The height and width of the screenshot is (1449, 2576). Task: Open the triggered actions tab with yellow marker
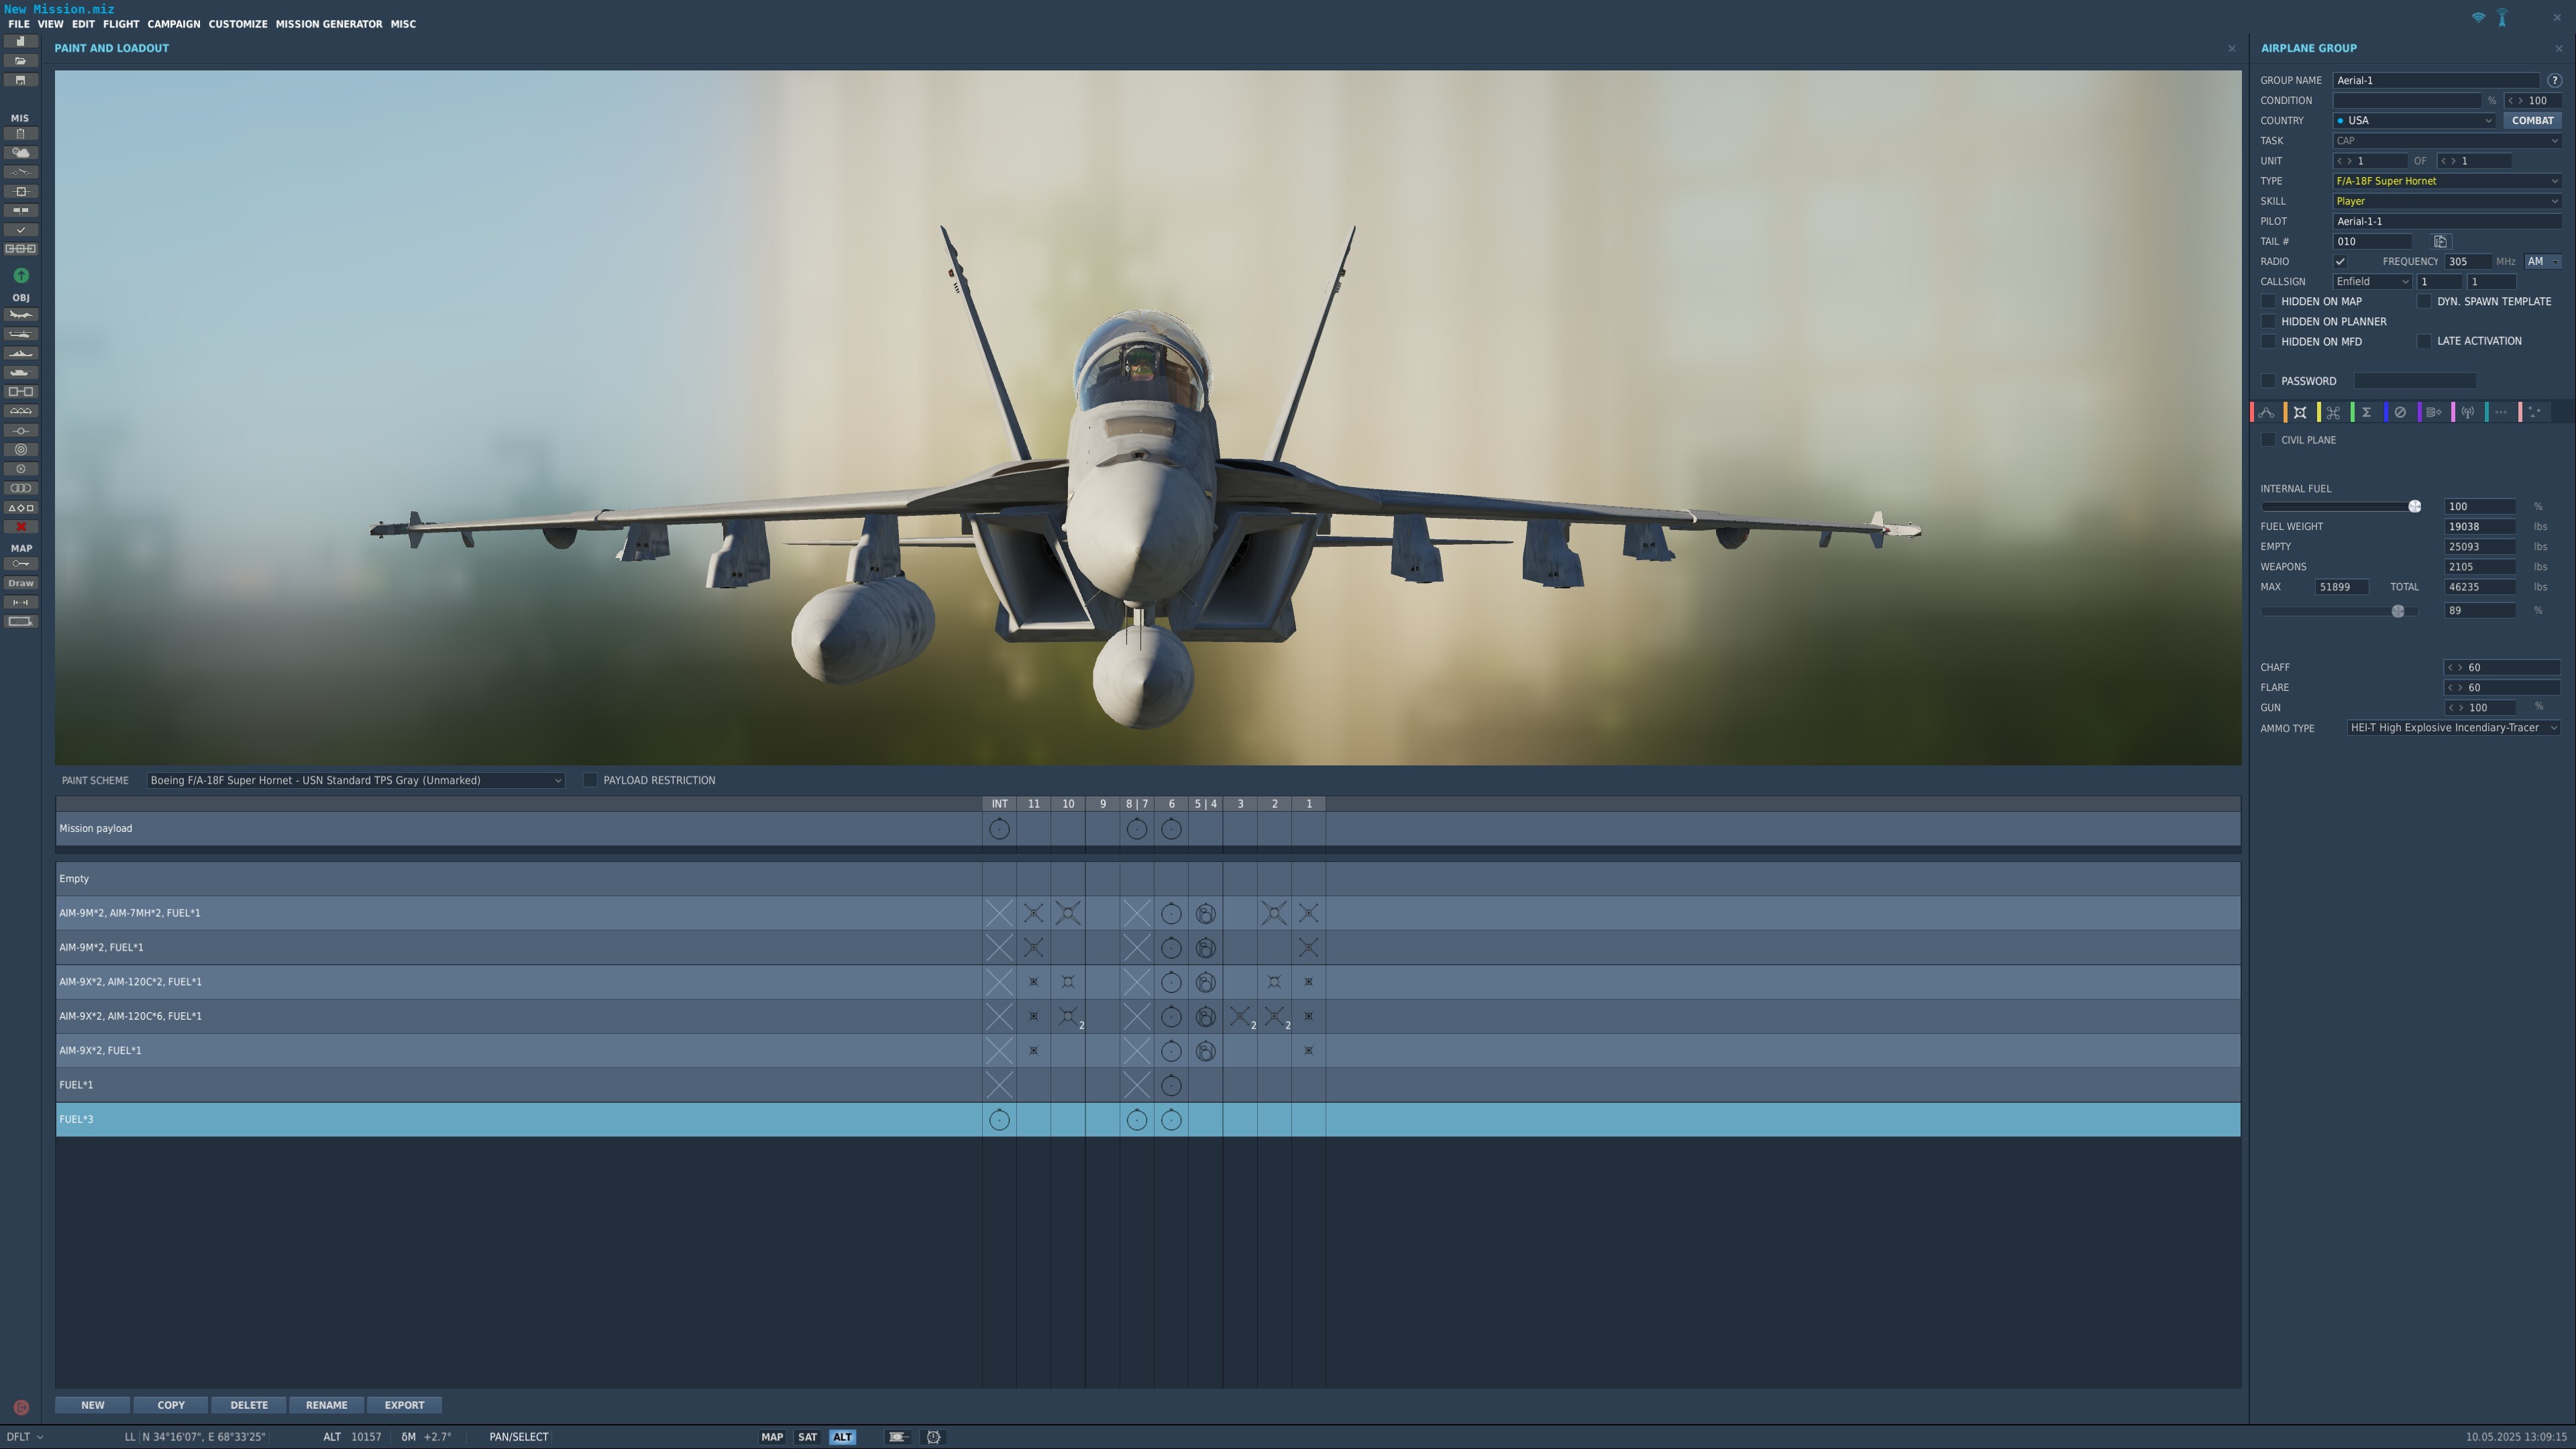2333,412
